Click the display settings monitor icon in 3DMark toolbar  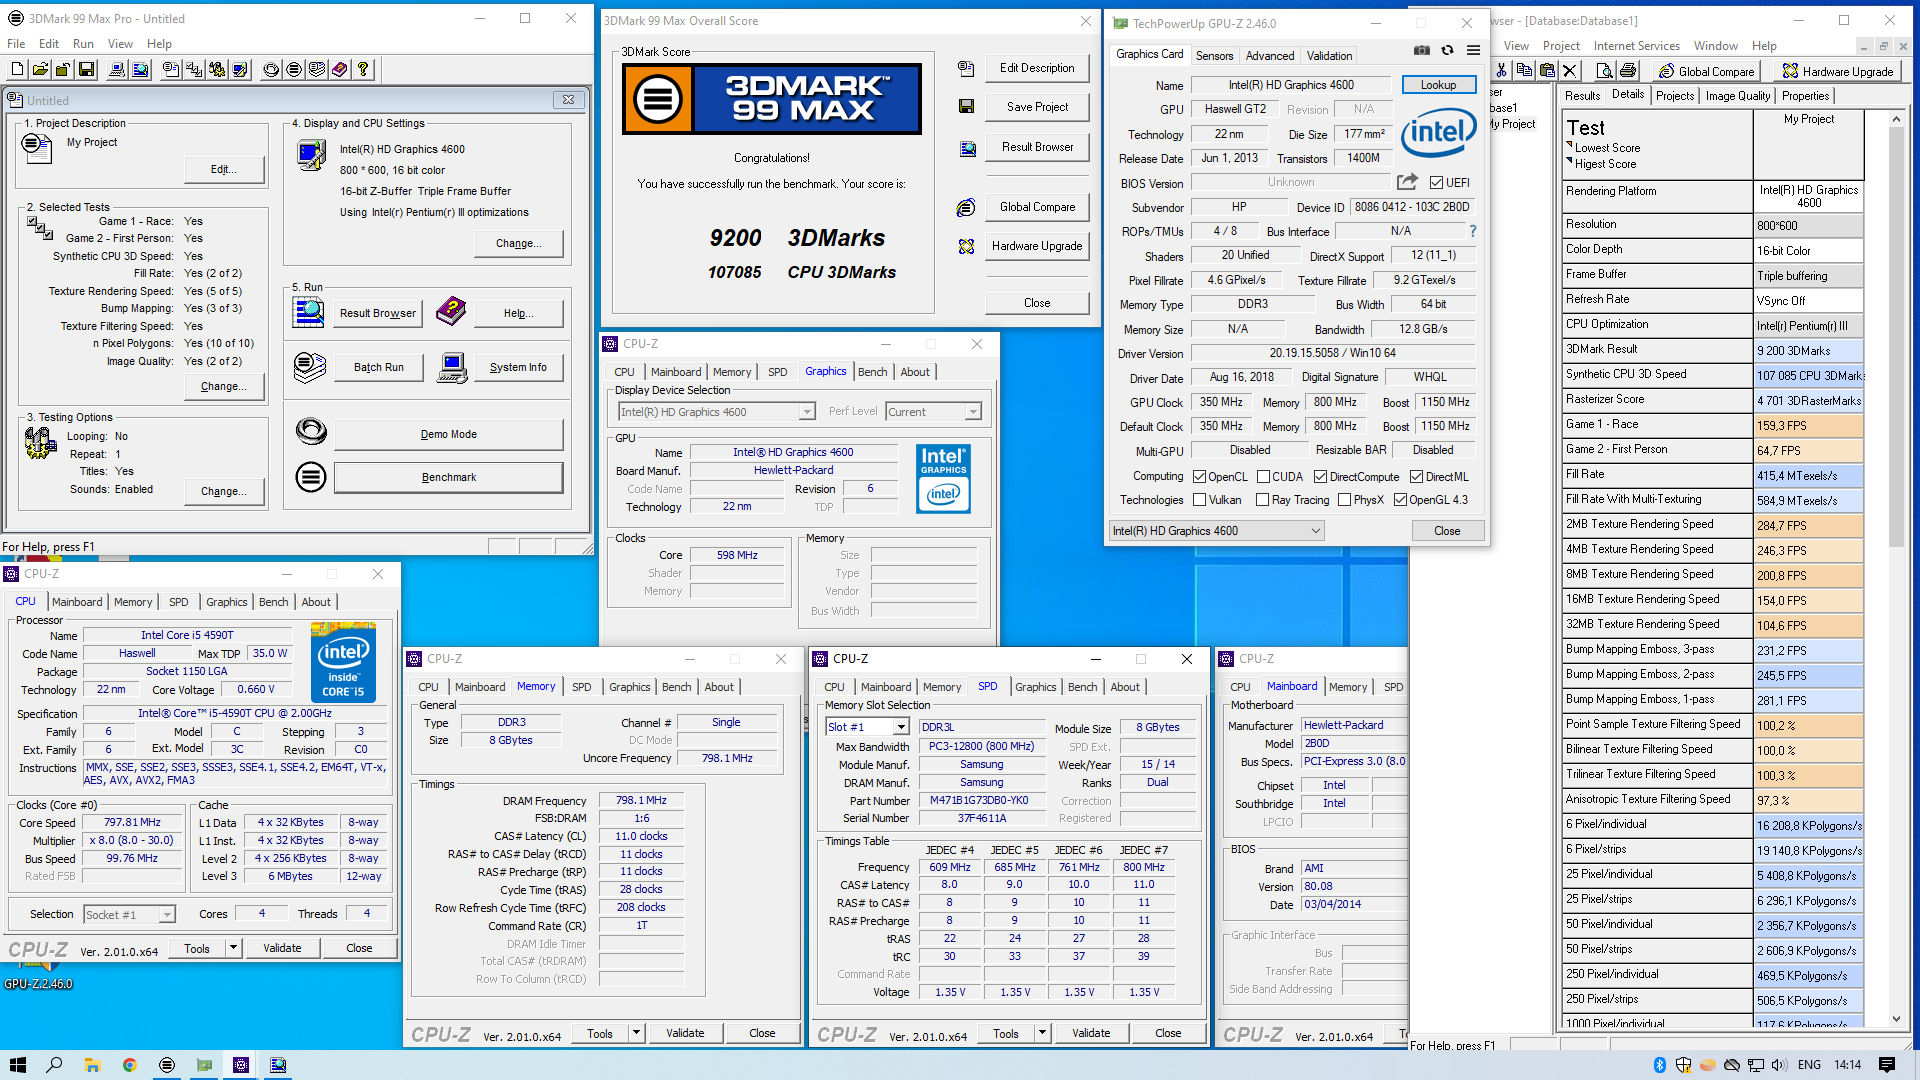pyautogui.click(x=240, y=69)
